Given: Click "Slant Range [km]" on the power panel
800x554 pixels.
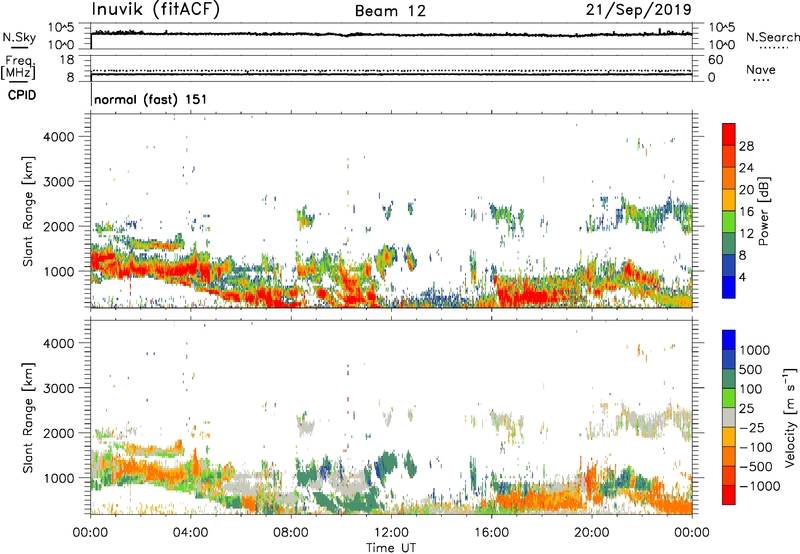Looking at the screenshot, I should [28, 211].
